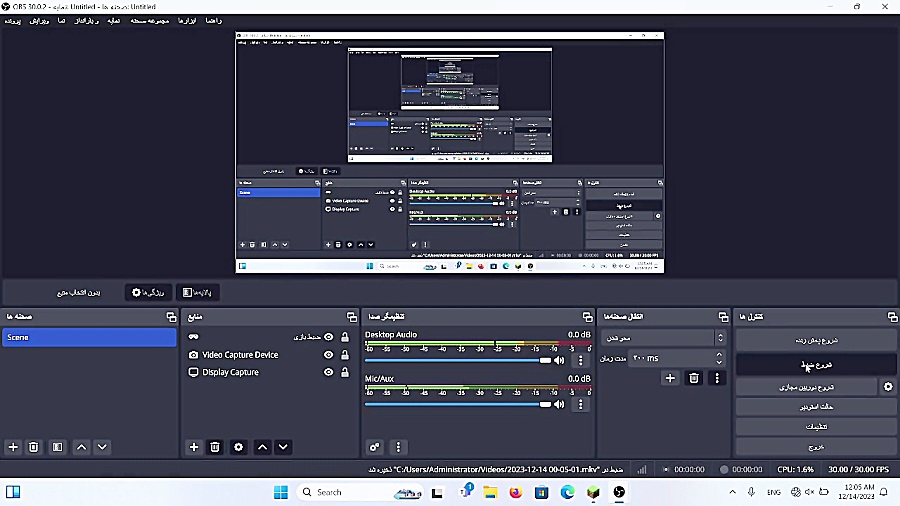900x506 pixels.
Task: Hide the Display Capture source
Action: coord(328,372)
